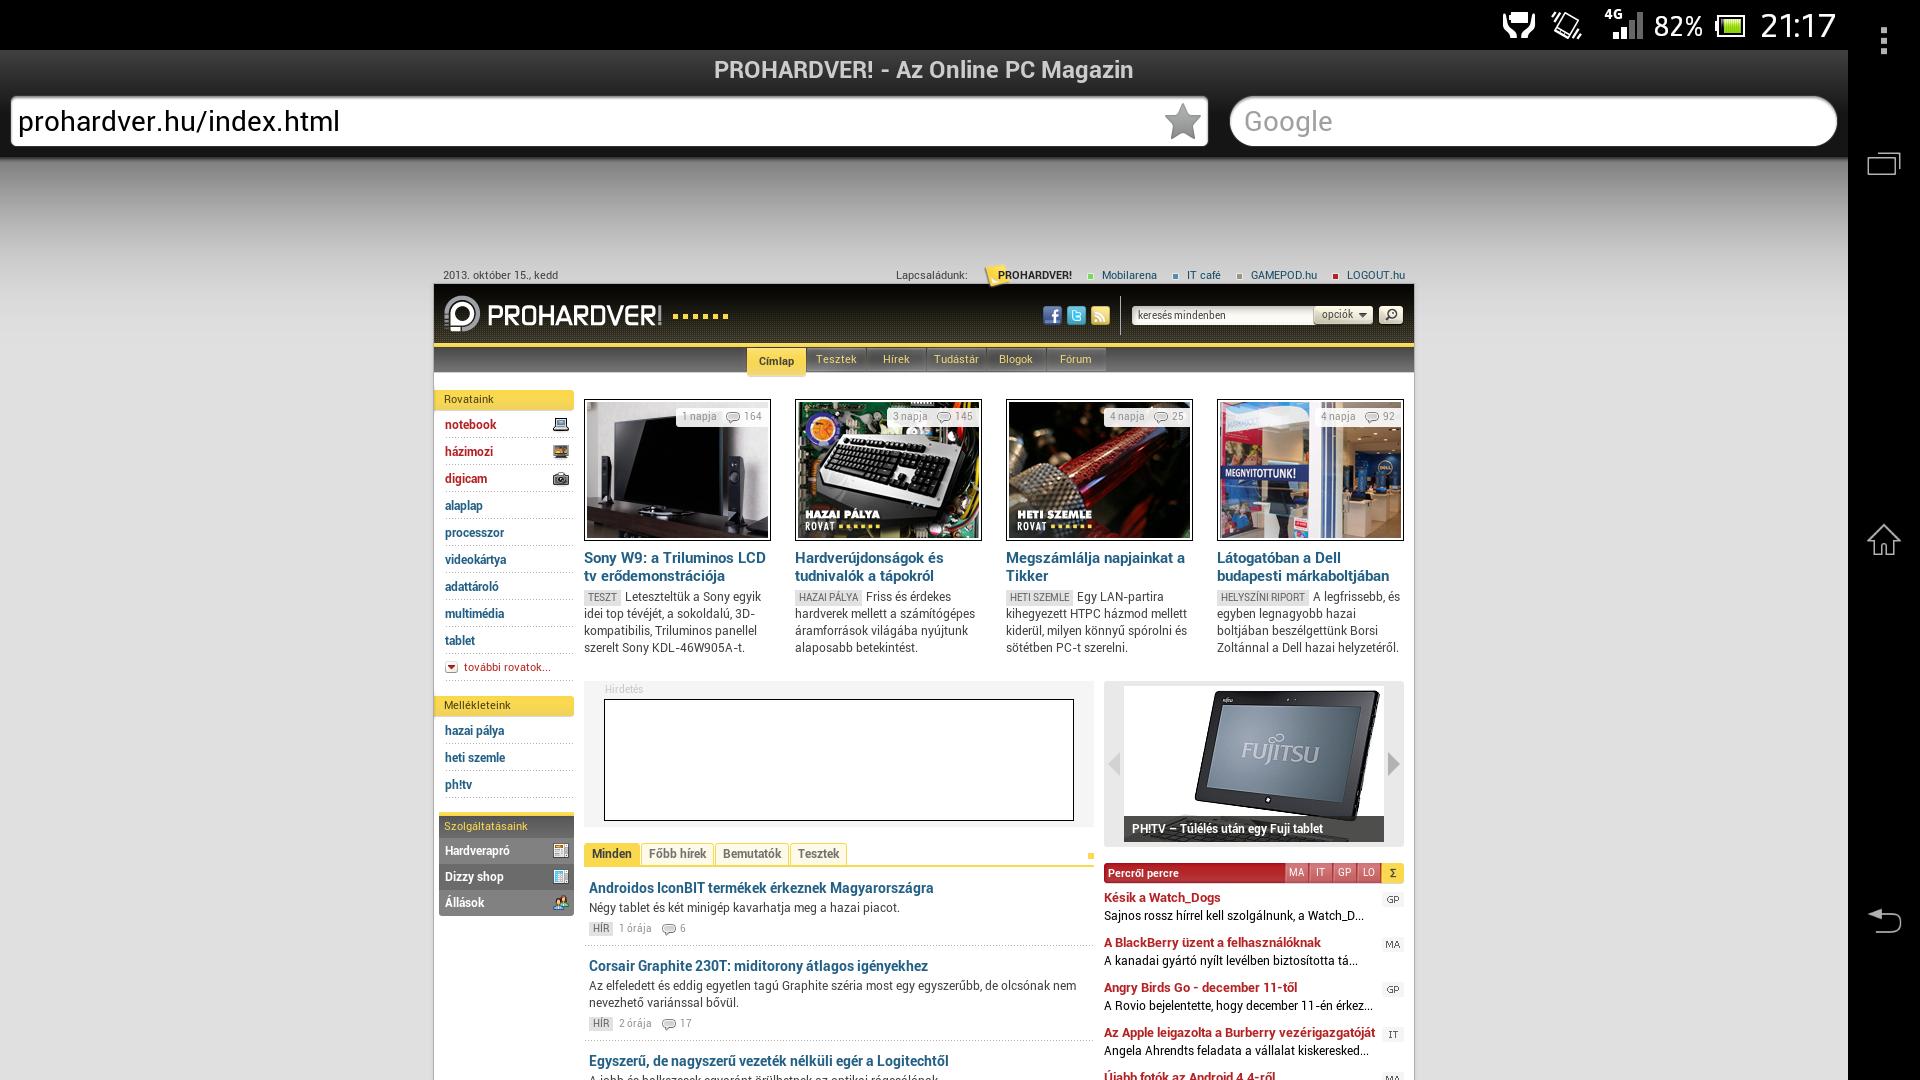
Task: Select the Tesztek news filter tab
Action: (818, 854)
